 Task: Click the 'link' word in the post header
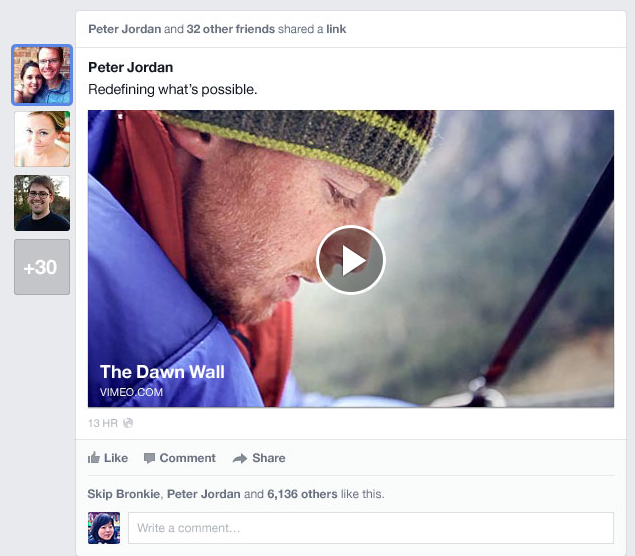tap(336, 29)
